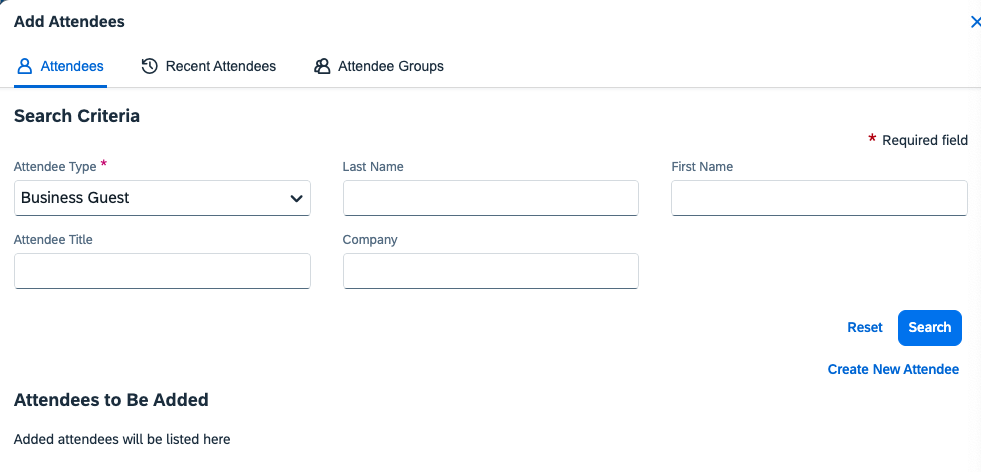Reset the search criteria
Screen dimensions: 981x472
865,327
